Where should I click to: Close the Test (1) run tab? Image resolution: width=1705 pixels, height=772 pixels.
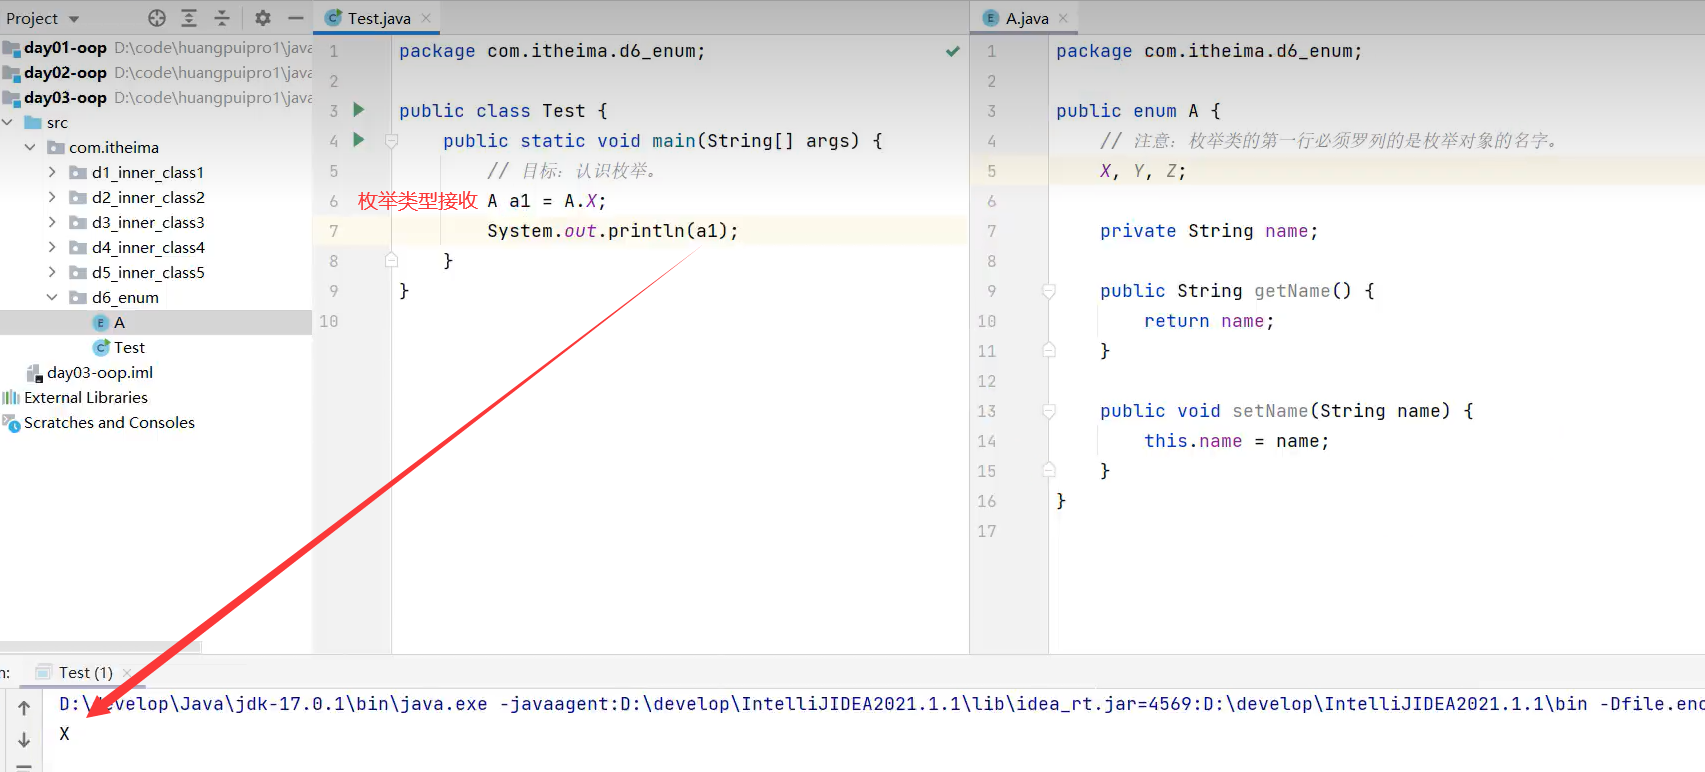pyautogui.click(x=127, y=672)
